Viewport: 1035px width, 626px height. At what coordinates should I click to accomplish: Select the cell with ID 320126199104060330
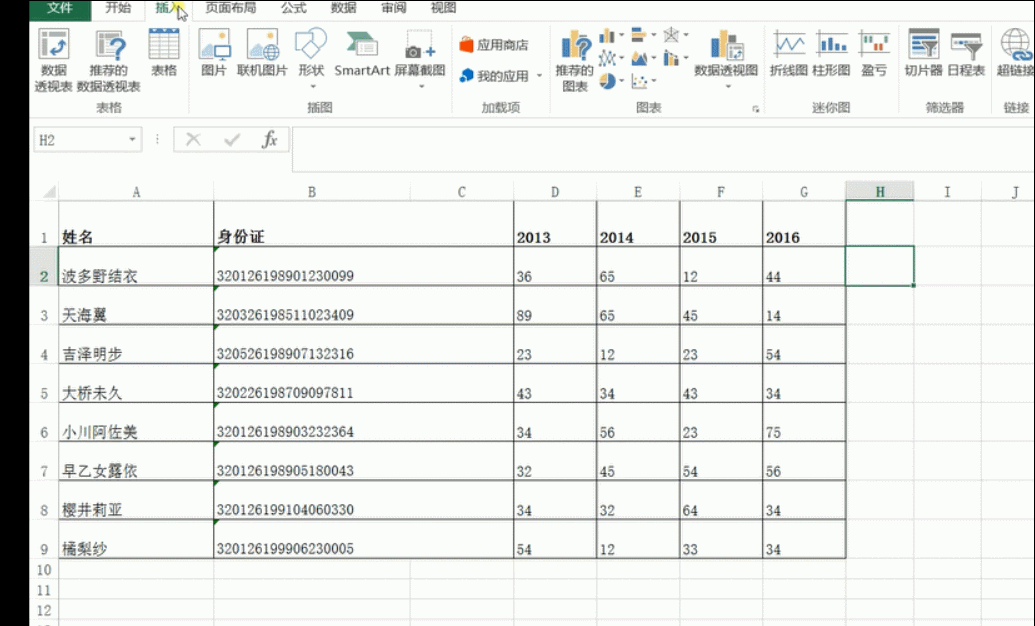coord(364,501)
